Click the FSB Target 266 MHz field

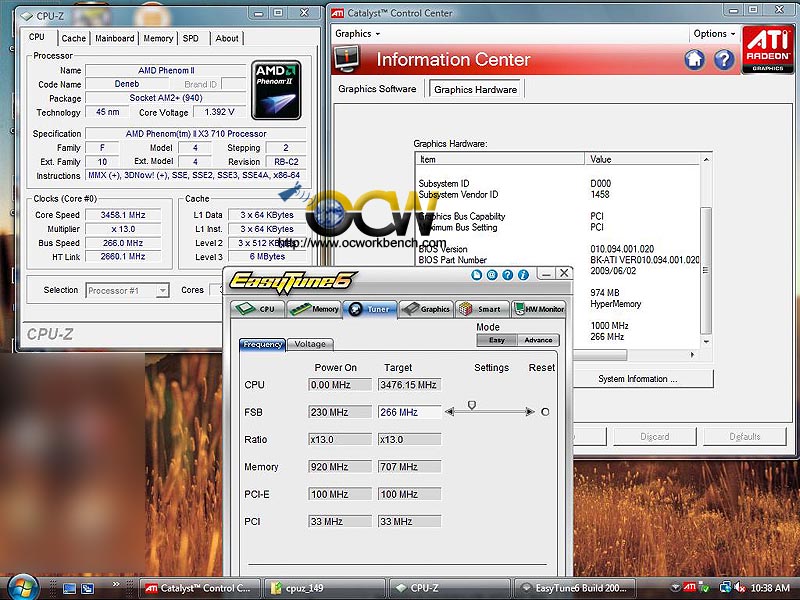409,412
